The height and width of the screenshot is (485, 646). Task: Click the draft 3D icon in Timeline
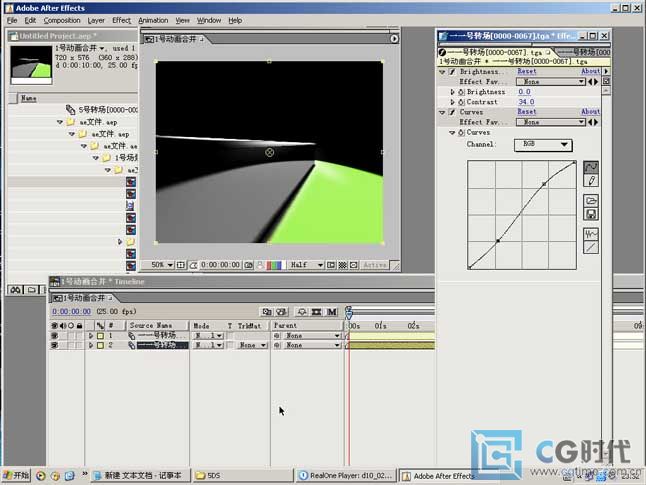click(x=281, y=312)
